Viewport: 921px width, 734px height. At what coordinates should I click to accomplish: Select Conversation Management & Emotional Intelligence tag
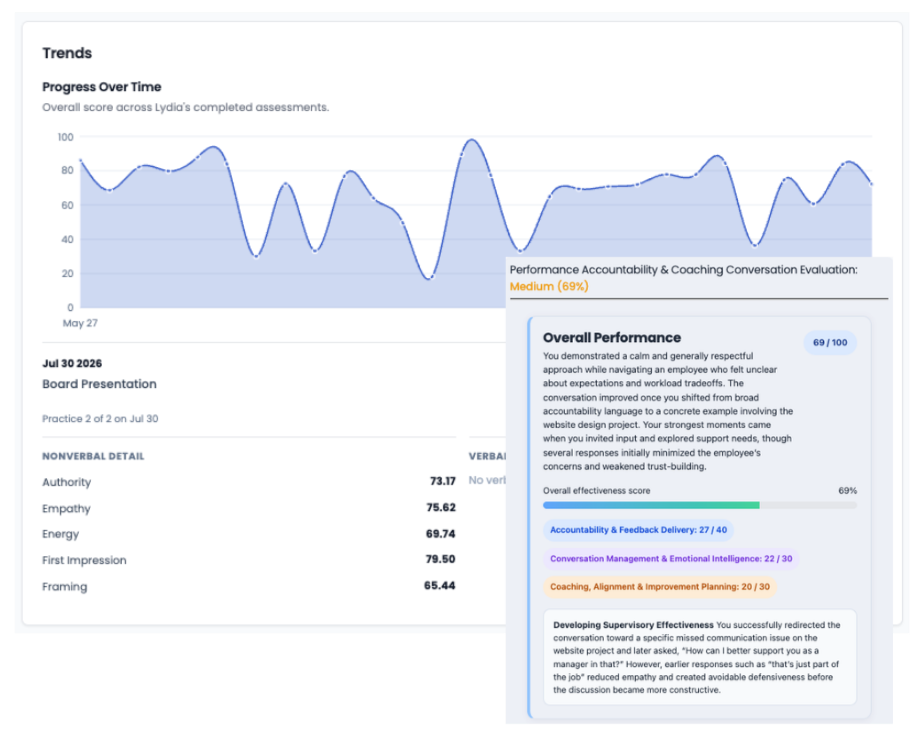click(x=671, y=558)
